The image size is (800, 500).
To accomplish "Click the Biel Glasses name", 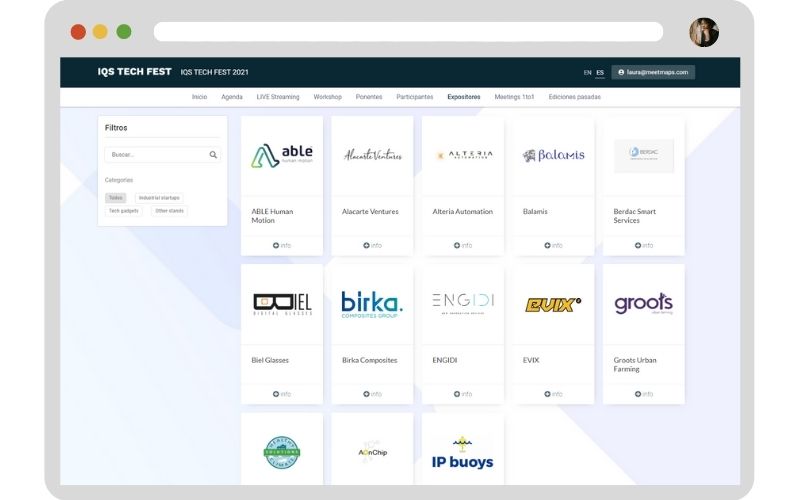I will 270,360.
